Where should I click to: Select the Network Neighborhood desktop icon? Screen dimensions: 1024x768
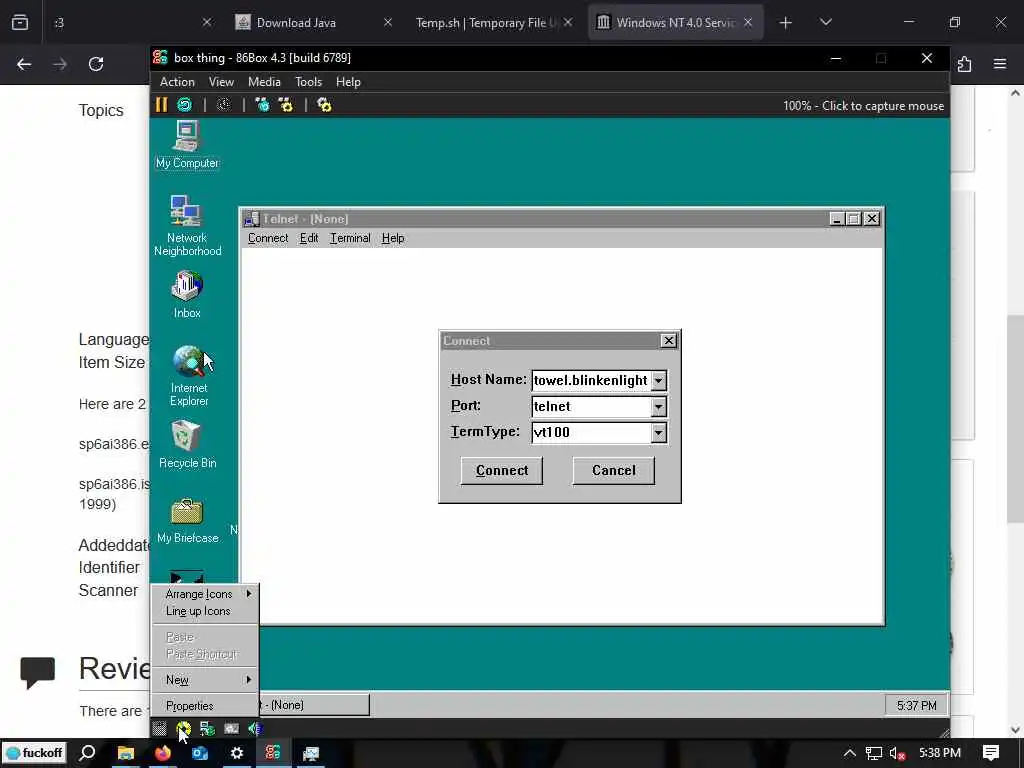(187, 226)
